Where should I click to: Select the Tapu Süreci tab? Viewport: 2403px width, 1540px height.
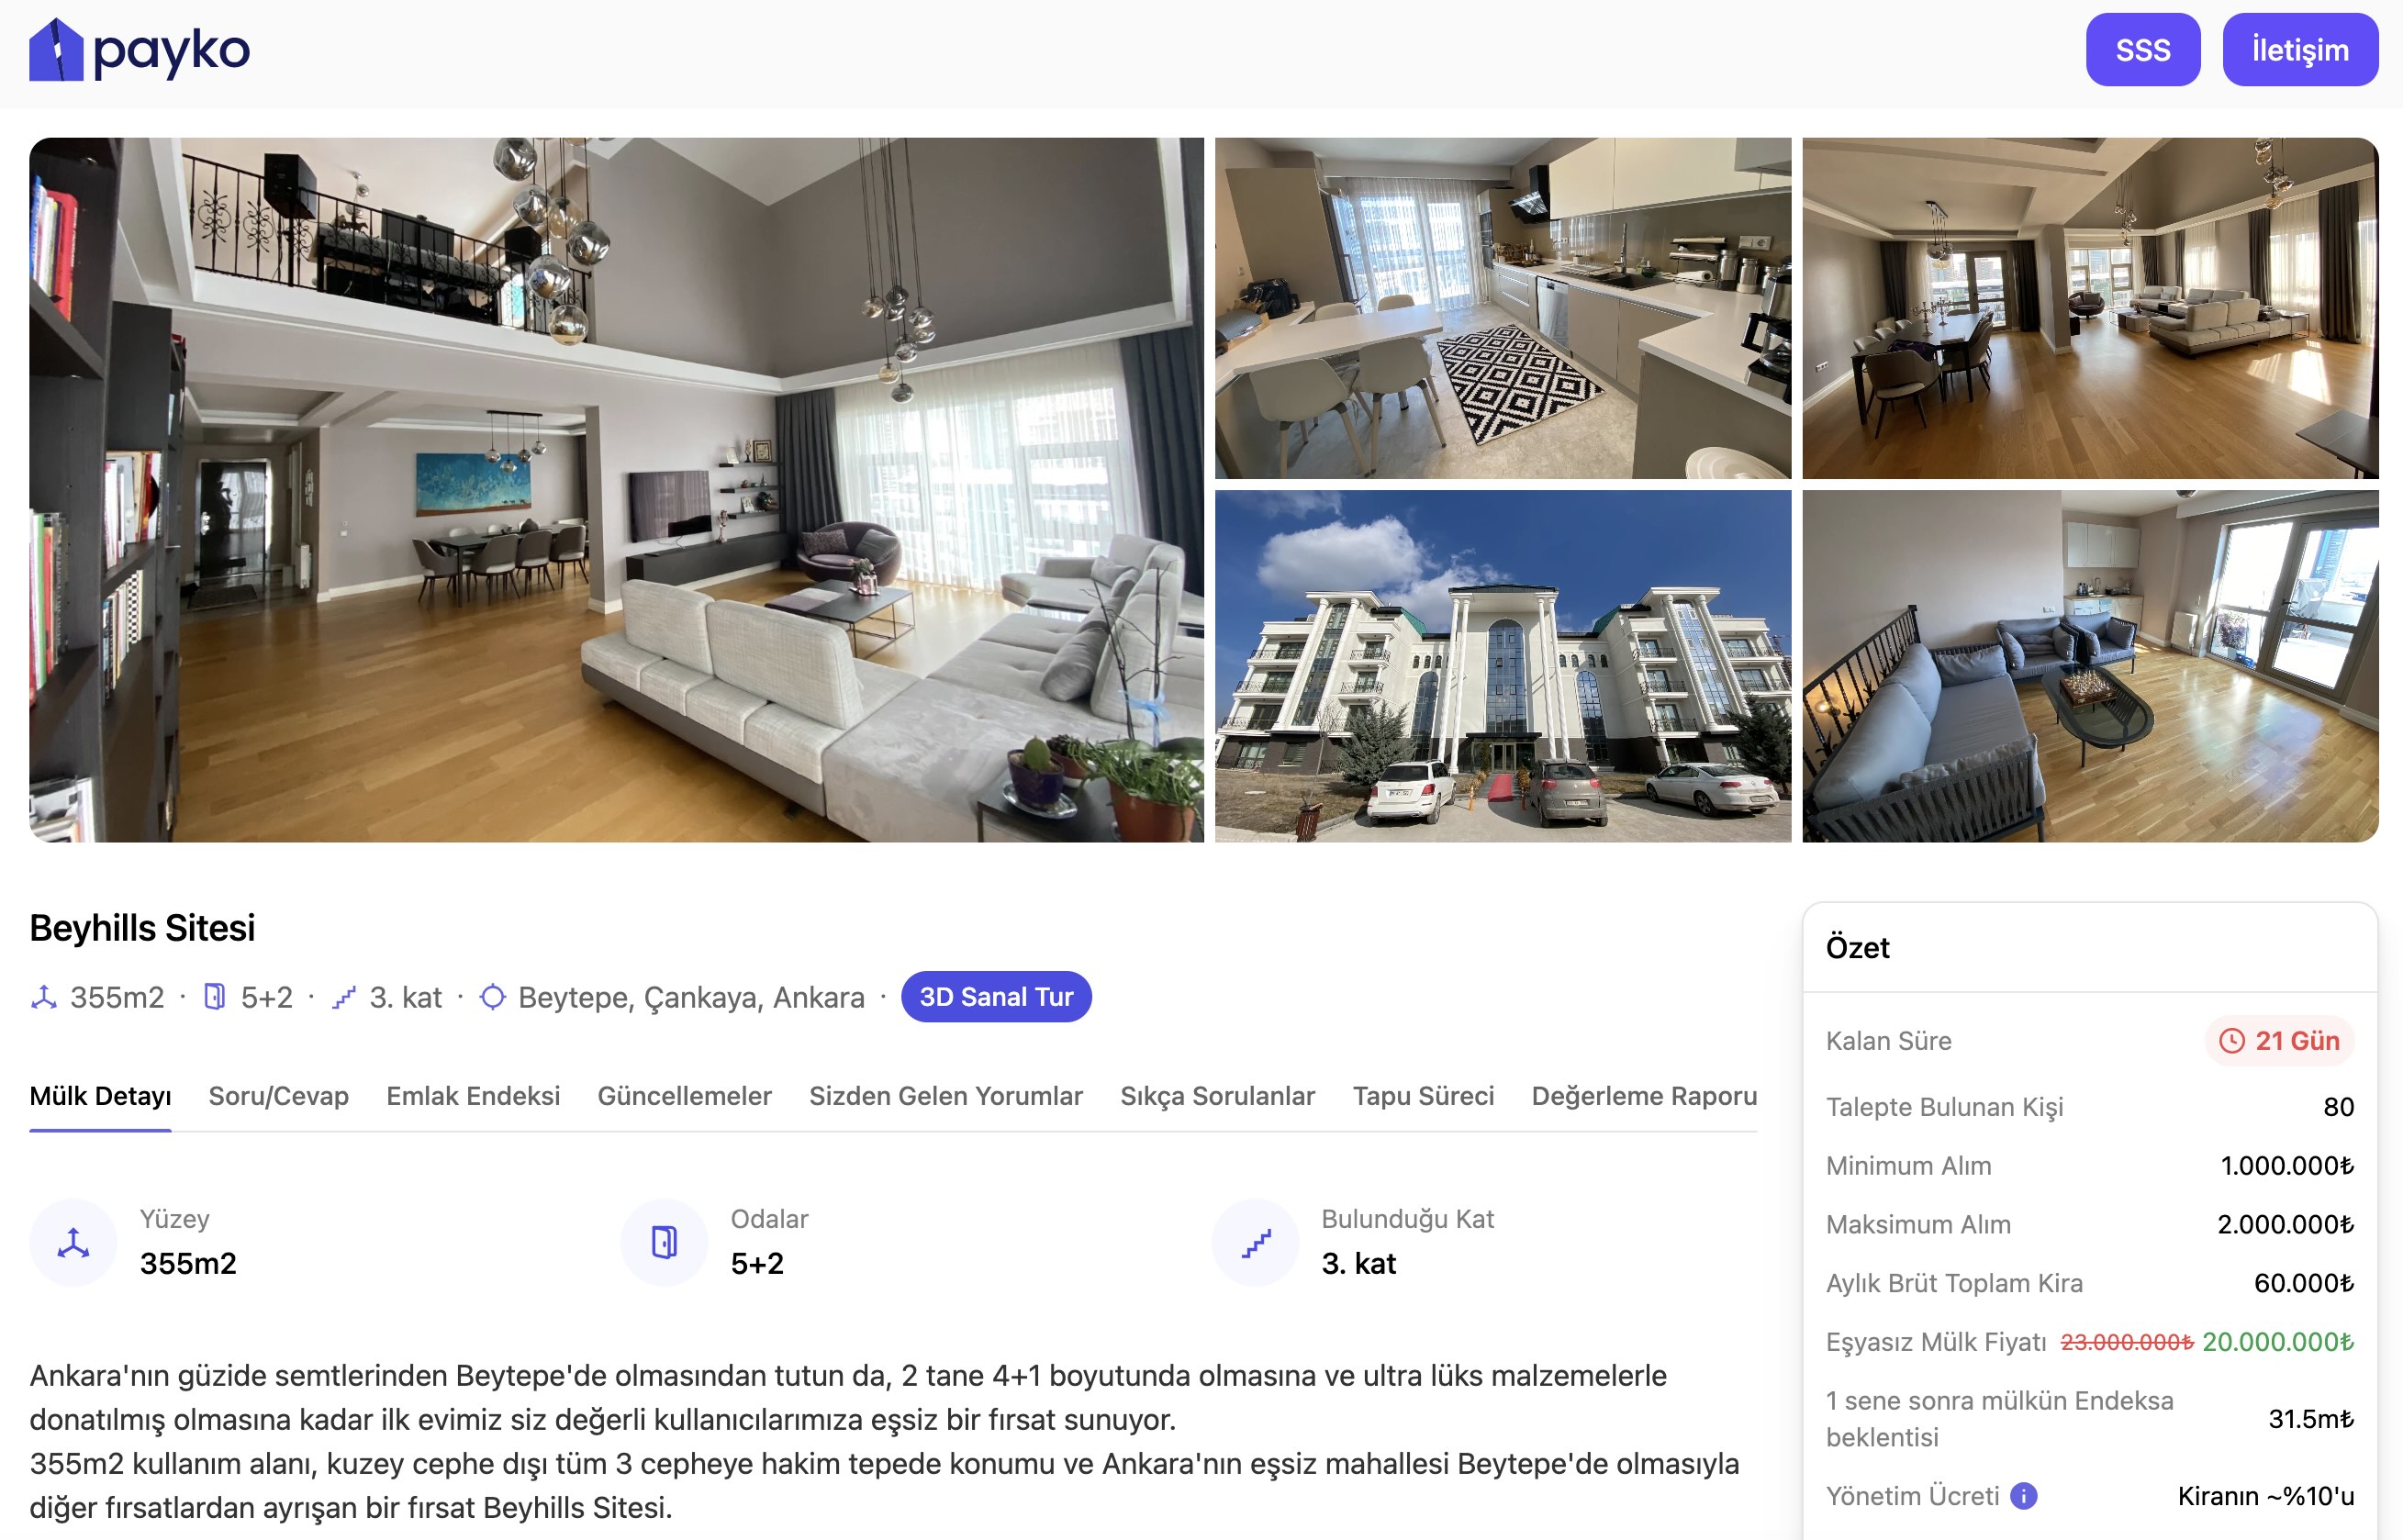(1423, 1096)
